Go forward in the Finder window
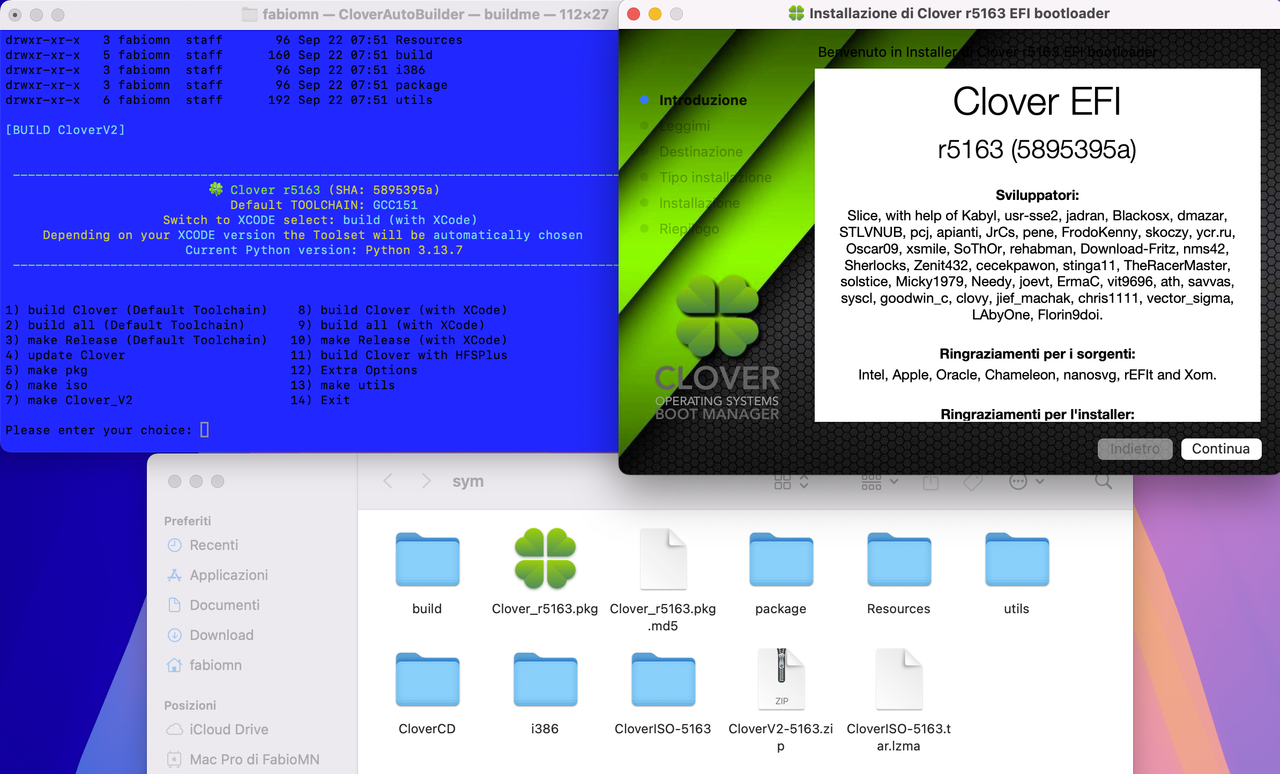The width and height of the screenshot is (1280, 774). pos(427,481)
